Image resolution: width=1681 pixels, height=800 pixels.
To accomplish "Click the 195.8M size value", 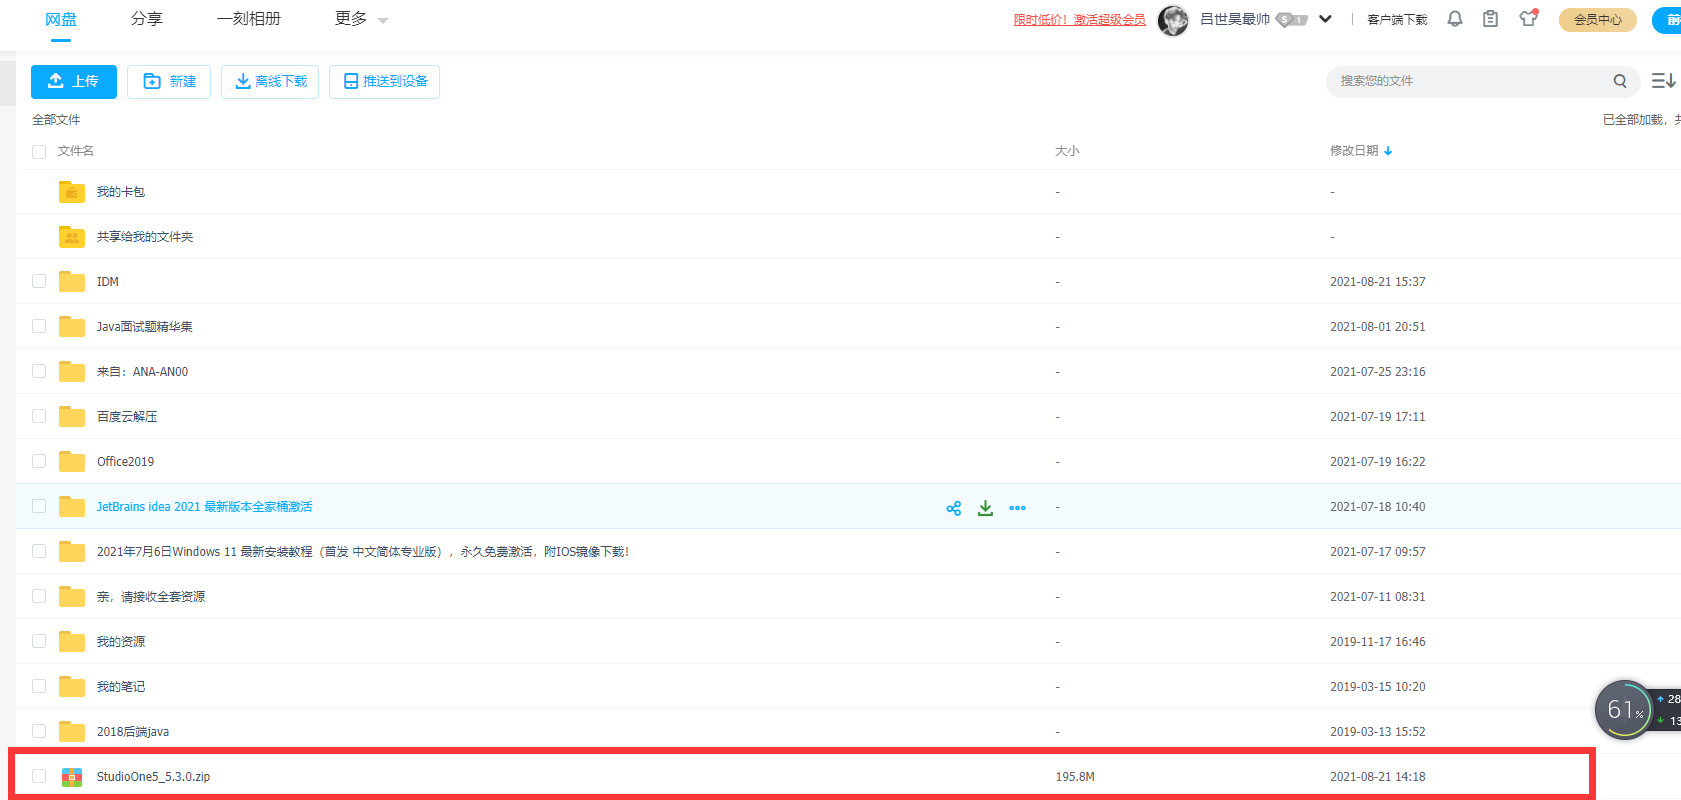I will click(x=1075, y=777).
